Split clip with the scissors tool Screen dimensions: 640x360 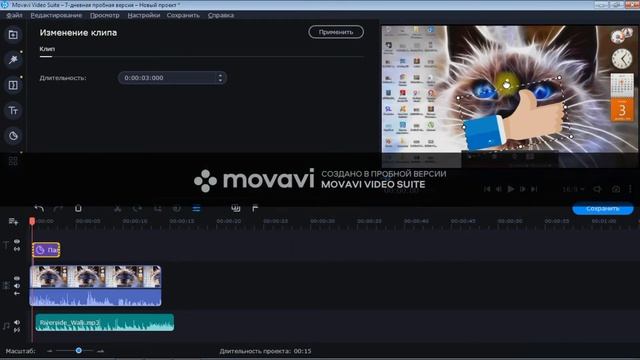[118, 209]
